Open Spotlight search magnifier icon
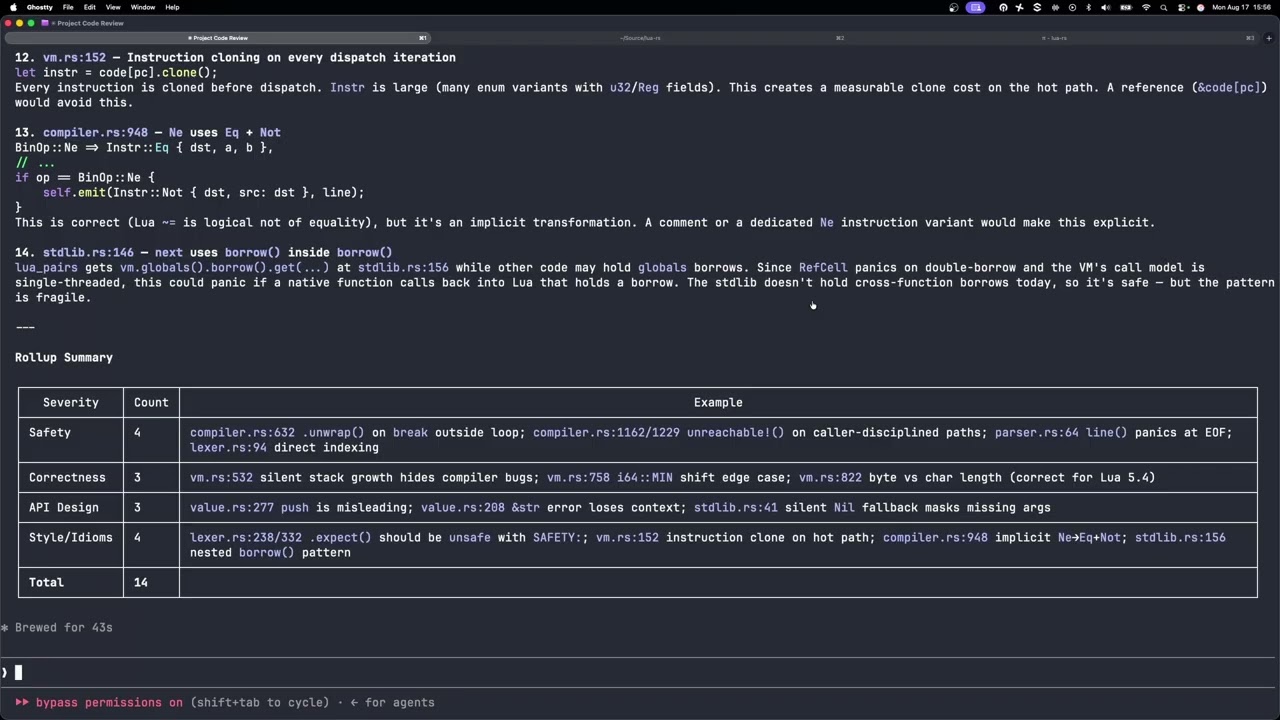Viewport: 1280px width, 720px height. (x=1164, y=7)
